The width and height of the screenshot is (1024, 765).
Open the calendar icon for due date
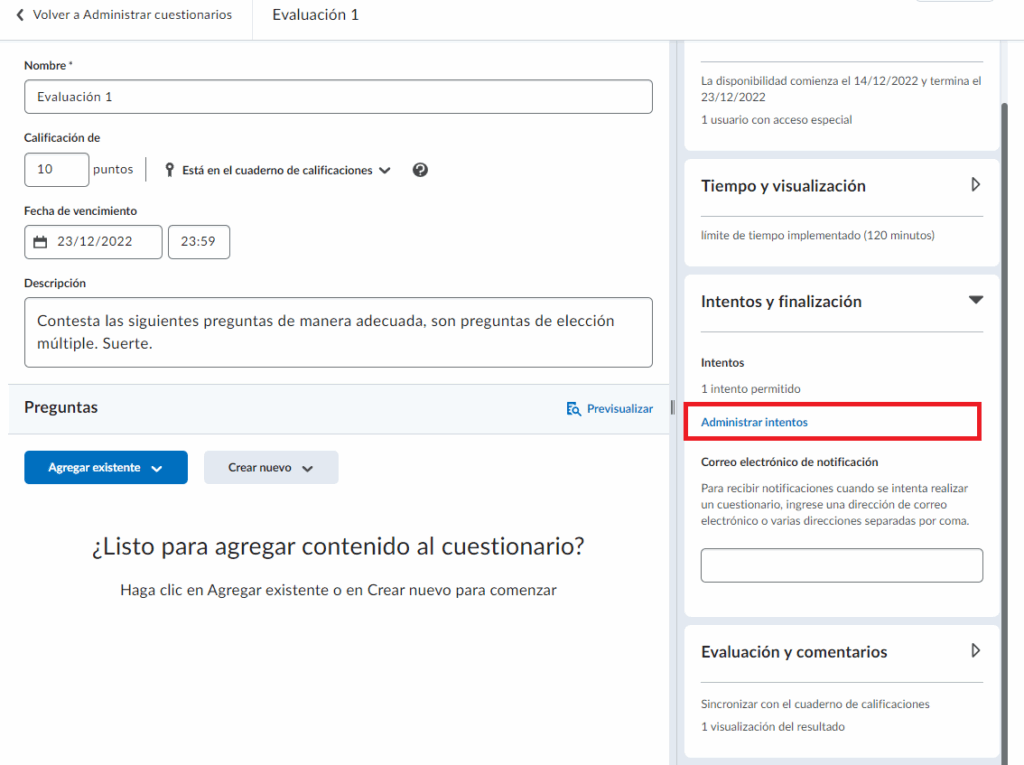[40, 242]
